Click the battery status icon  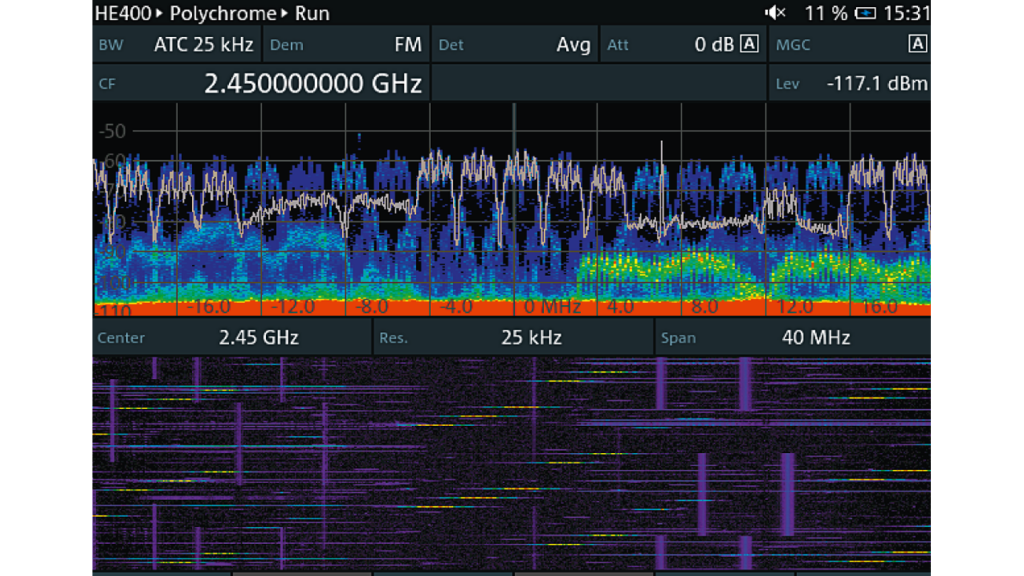pyautogui.click(x=866, y=13)
